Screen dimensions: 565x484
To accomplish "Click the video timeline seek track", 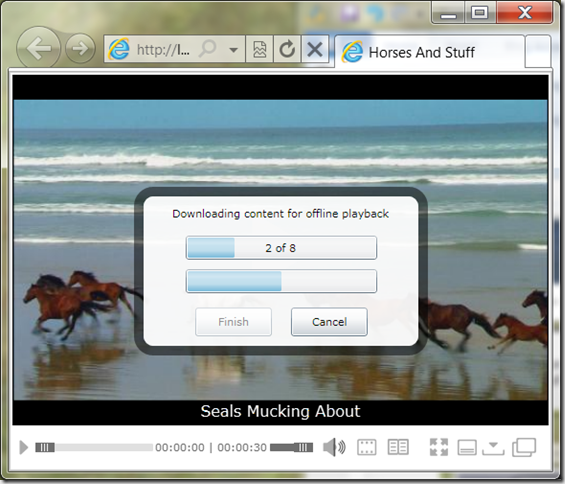I will coord(94,448).
